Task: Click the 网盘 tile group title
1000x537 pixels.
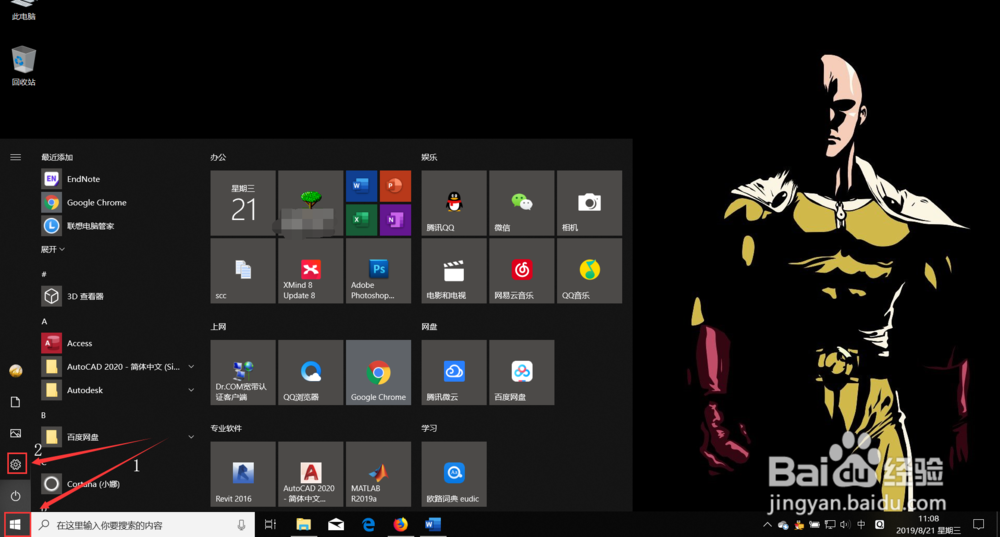Action: click(429, 327)
